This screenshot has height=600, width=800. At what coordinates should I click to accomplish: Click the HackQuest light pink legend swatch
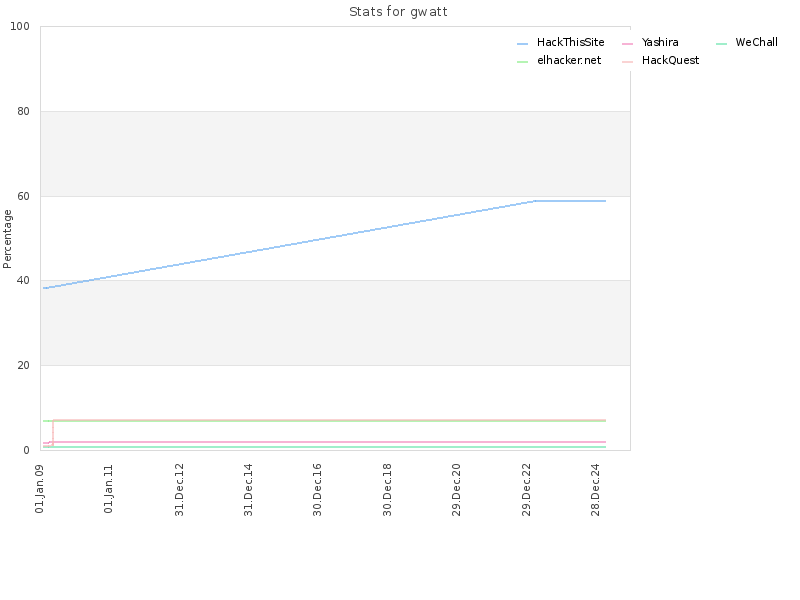pos(627,62)
